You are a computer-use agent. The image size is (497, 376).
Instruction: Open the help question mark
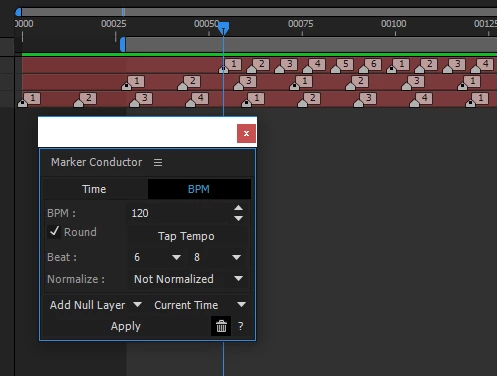coord(241,326)
